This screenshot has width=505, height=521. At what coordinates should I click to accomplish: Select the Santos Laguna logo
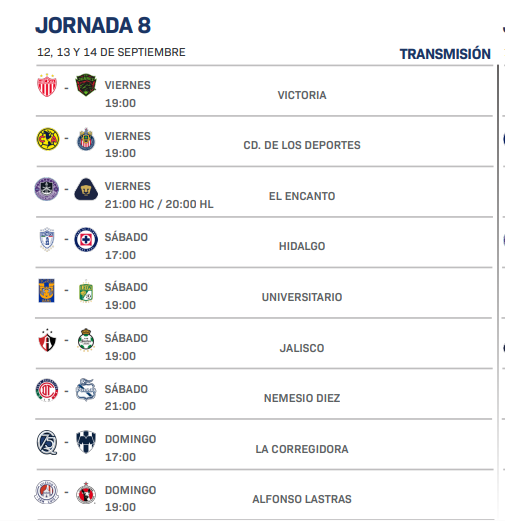86,340
